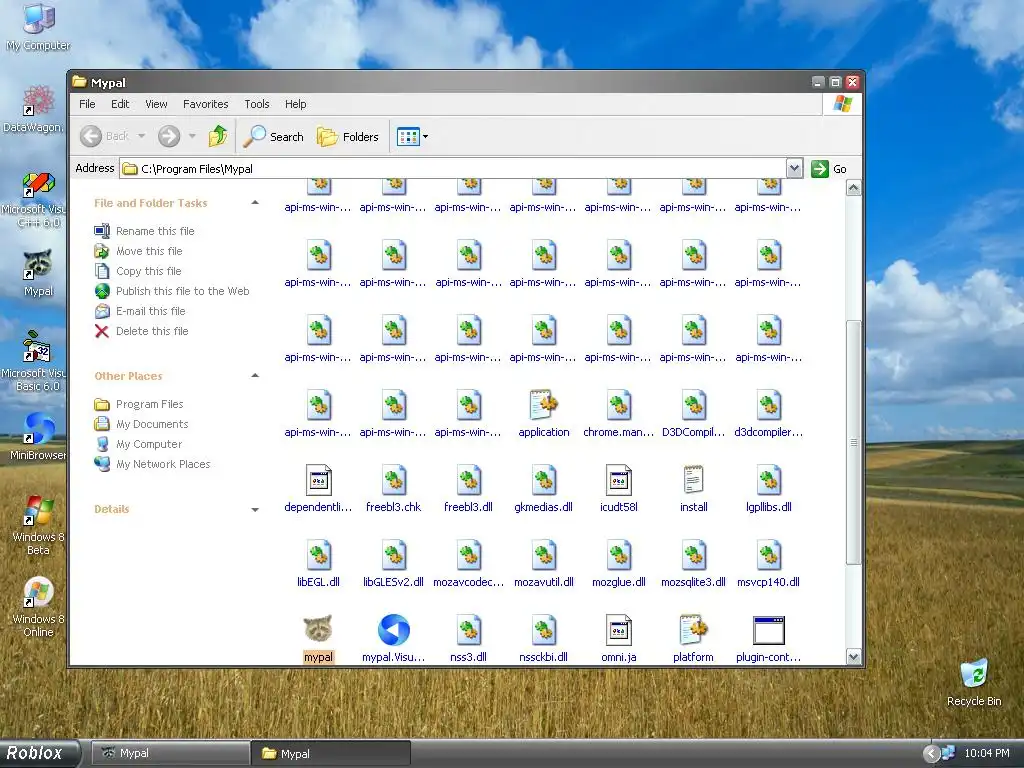
Task: Expand the Details panel
Action: (x=255, y=509)
